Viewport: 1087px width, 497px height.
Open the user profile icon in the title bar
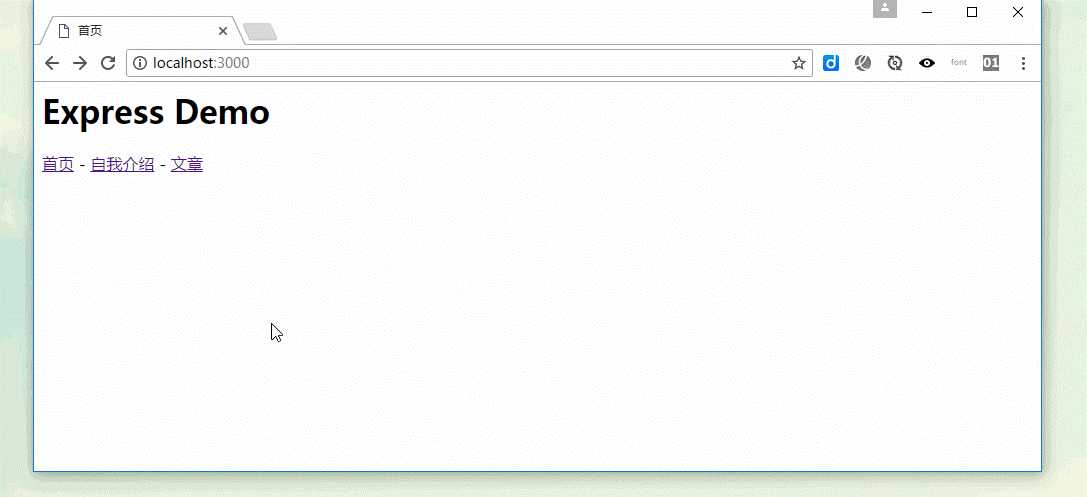click(x=885, y=8)
